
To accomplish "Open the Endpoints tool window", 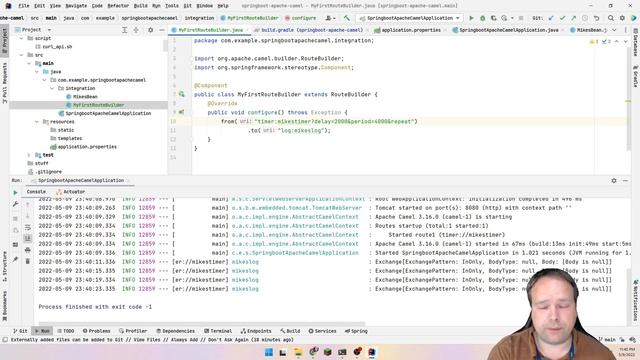I will [x=256, y=331].
